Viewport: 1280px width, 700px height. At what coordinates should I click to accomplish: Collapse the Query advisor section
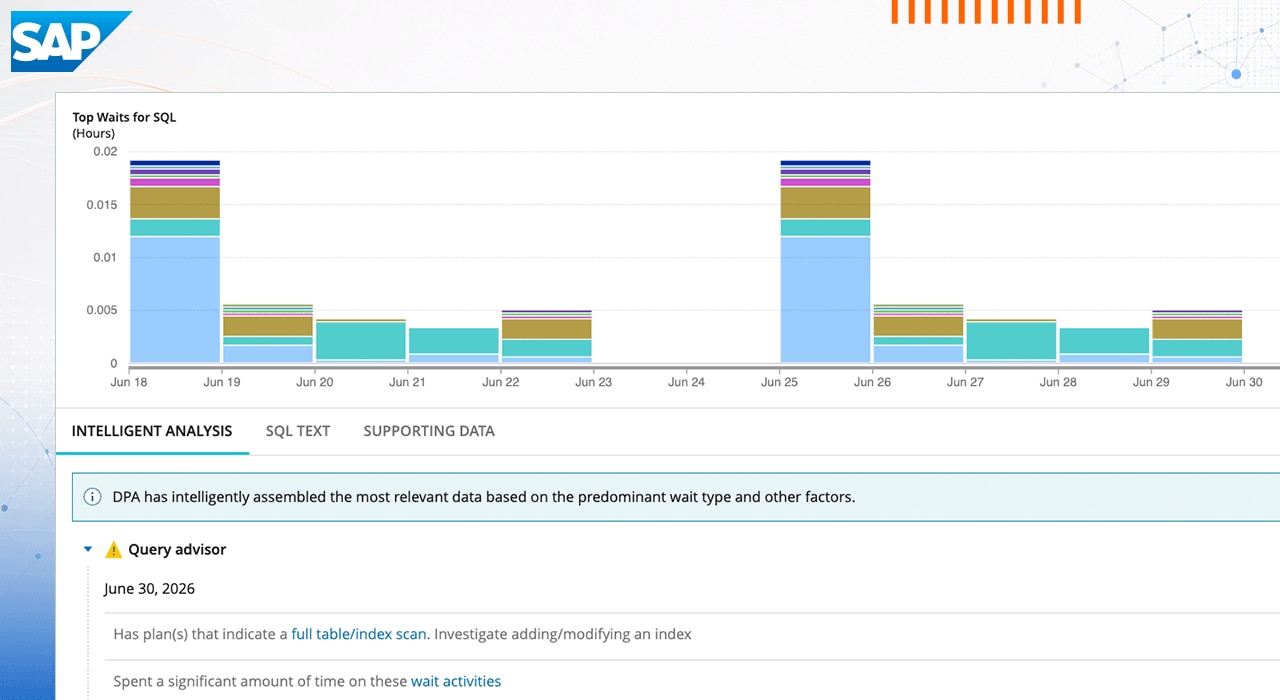[88, 549]
